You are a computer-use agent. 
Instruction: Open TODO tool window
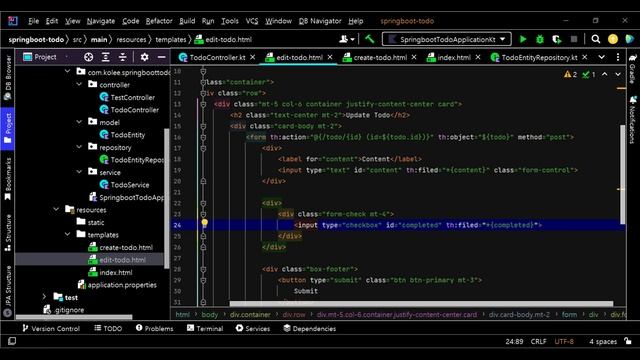[108, 329]
